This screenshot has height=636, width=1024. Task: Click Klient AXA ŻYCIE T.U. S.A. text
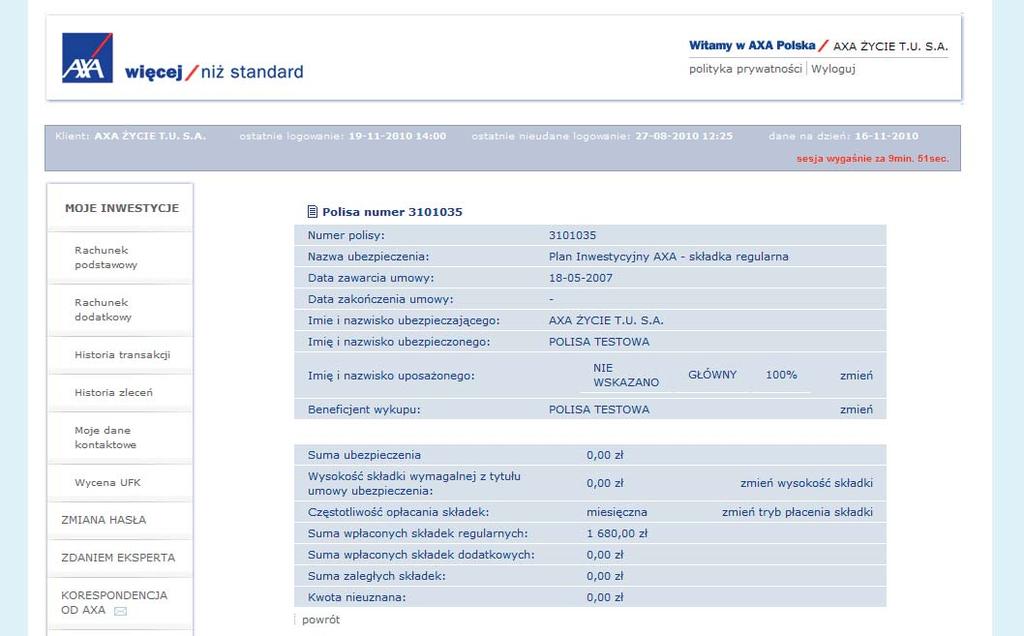click(131, 136)
